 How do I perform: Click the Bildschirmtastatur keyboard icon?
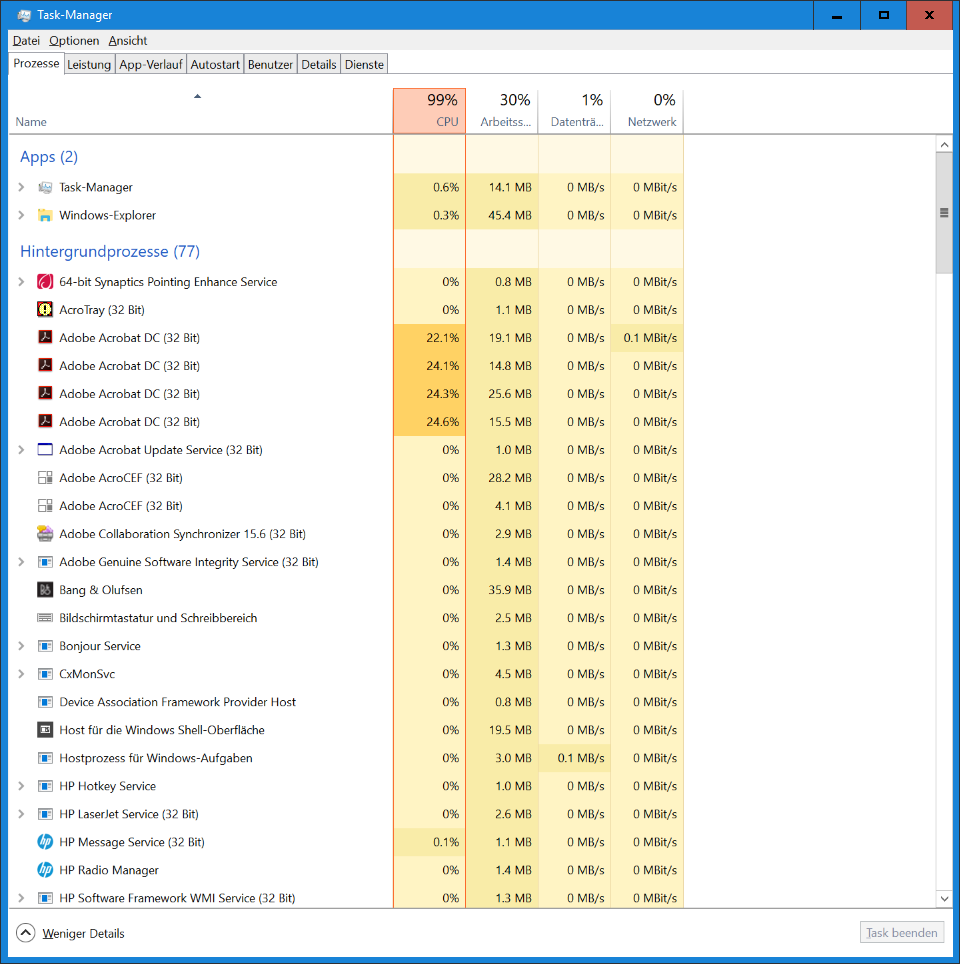(x=45, y=618)
